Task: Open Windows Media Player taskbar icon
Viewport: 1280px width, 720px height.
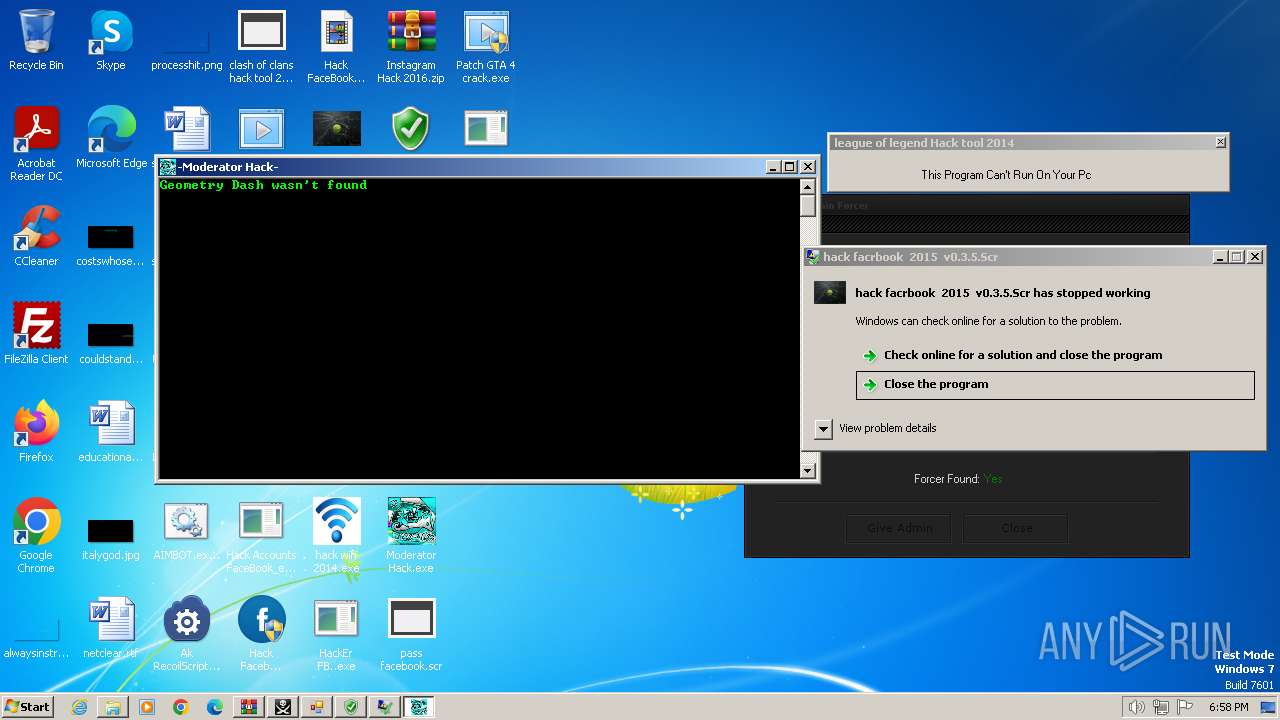Action: [x=147, y=707]
